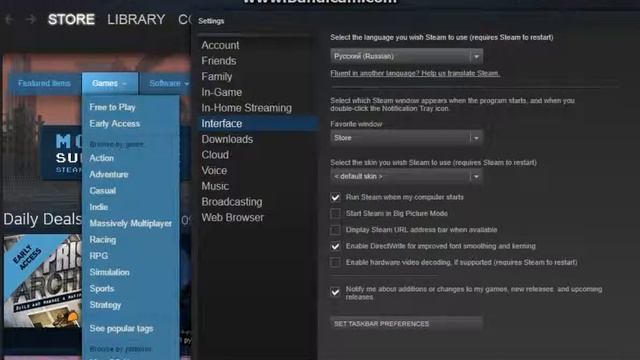Select Massively Multiplayer genre

coord(131,223)
